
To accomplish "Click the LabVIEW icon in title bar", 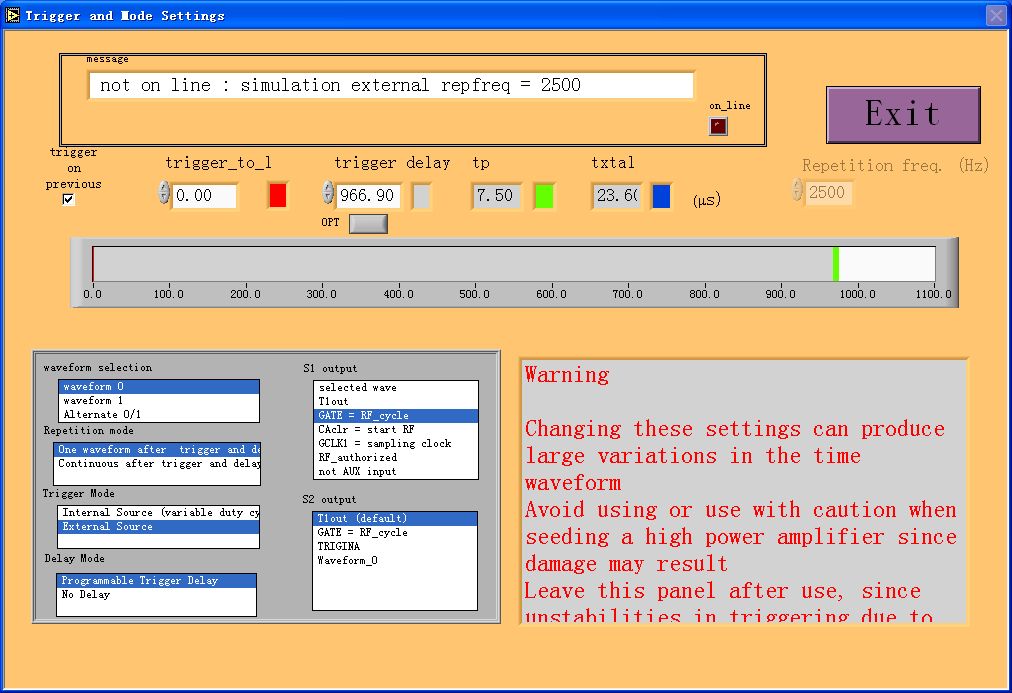I will 13,15.
